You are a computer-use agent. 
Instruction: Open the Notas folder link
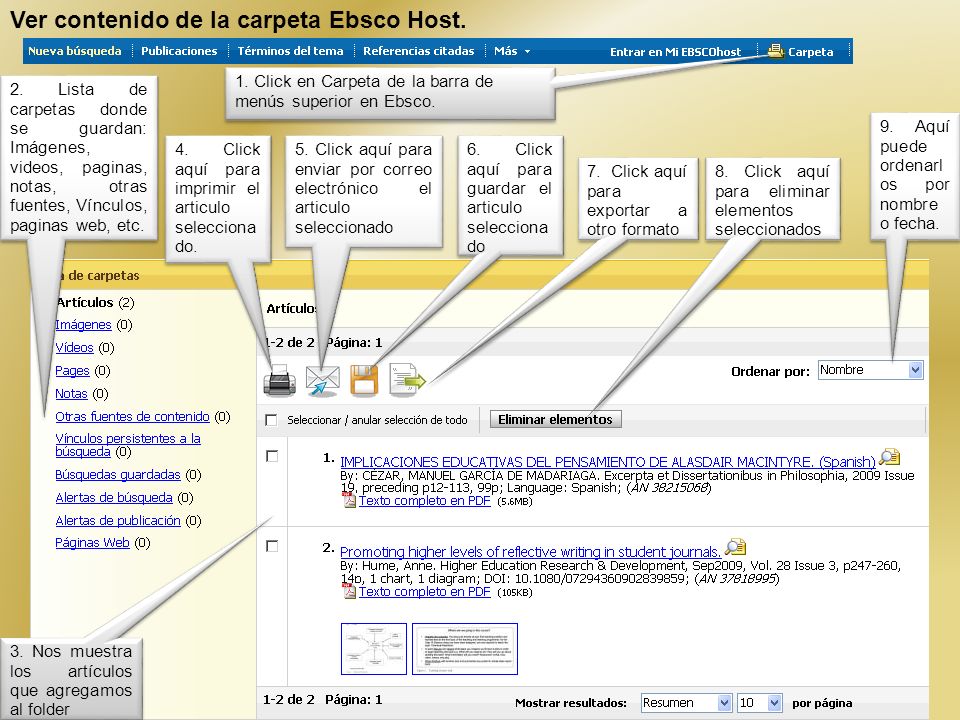coord(71,394)
